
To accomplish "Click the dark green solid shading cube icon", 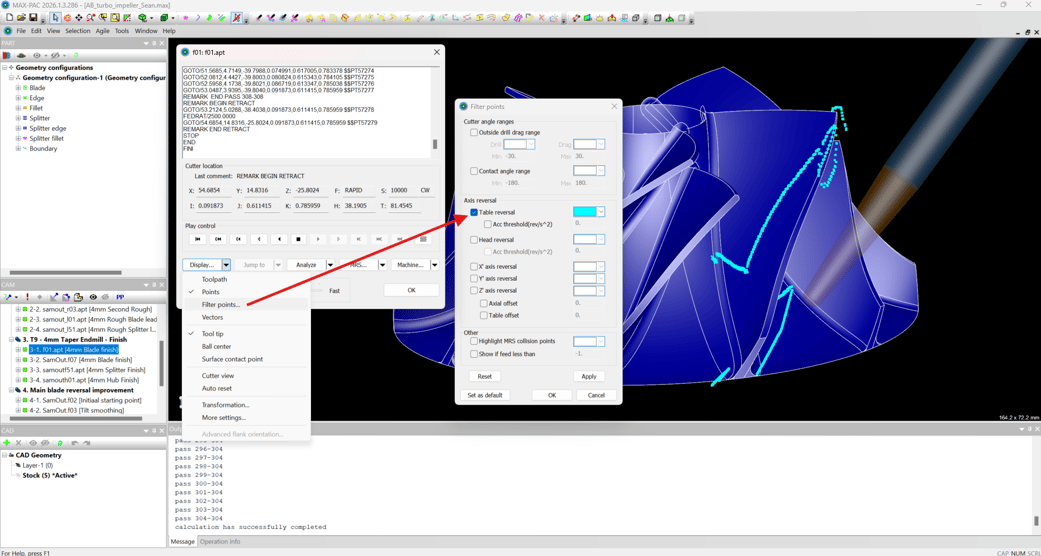I will coord(163,17).
